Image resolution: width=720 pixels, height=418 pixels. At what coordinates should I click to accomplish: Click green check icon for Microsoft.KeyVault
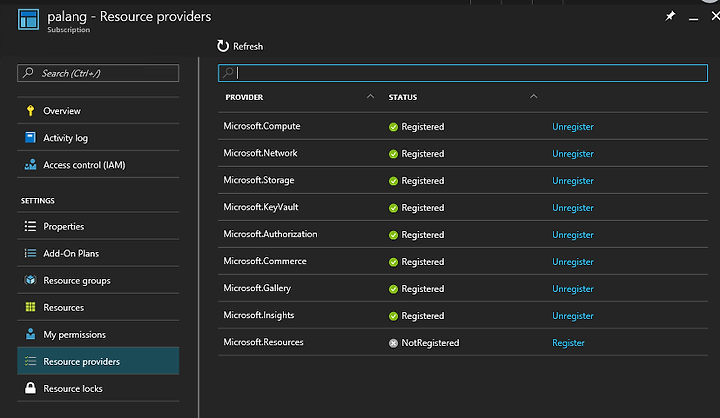pyautogui.click(x=393, y=208)
